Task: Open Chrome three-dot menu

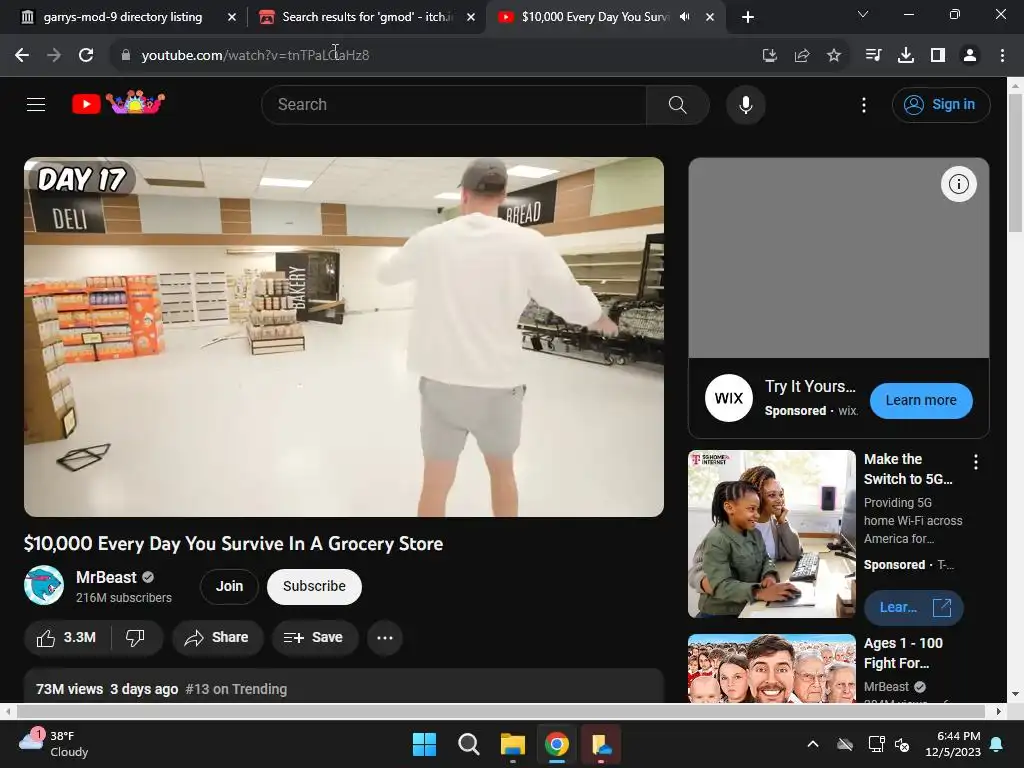Action: (1002, 56)
